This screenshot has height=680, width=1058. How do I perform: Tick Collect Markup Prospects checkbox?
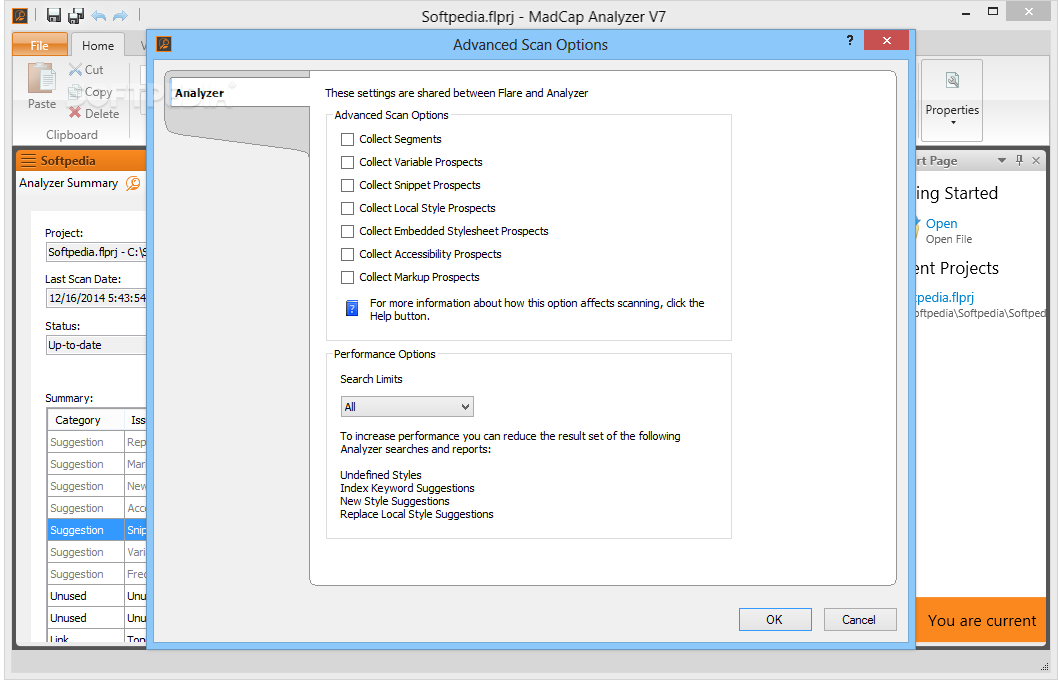point(347,277)
